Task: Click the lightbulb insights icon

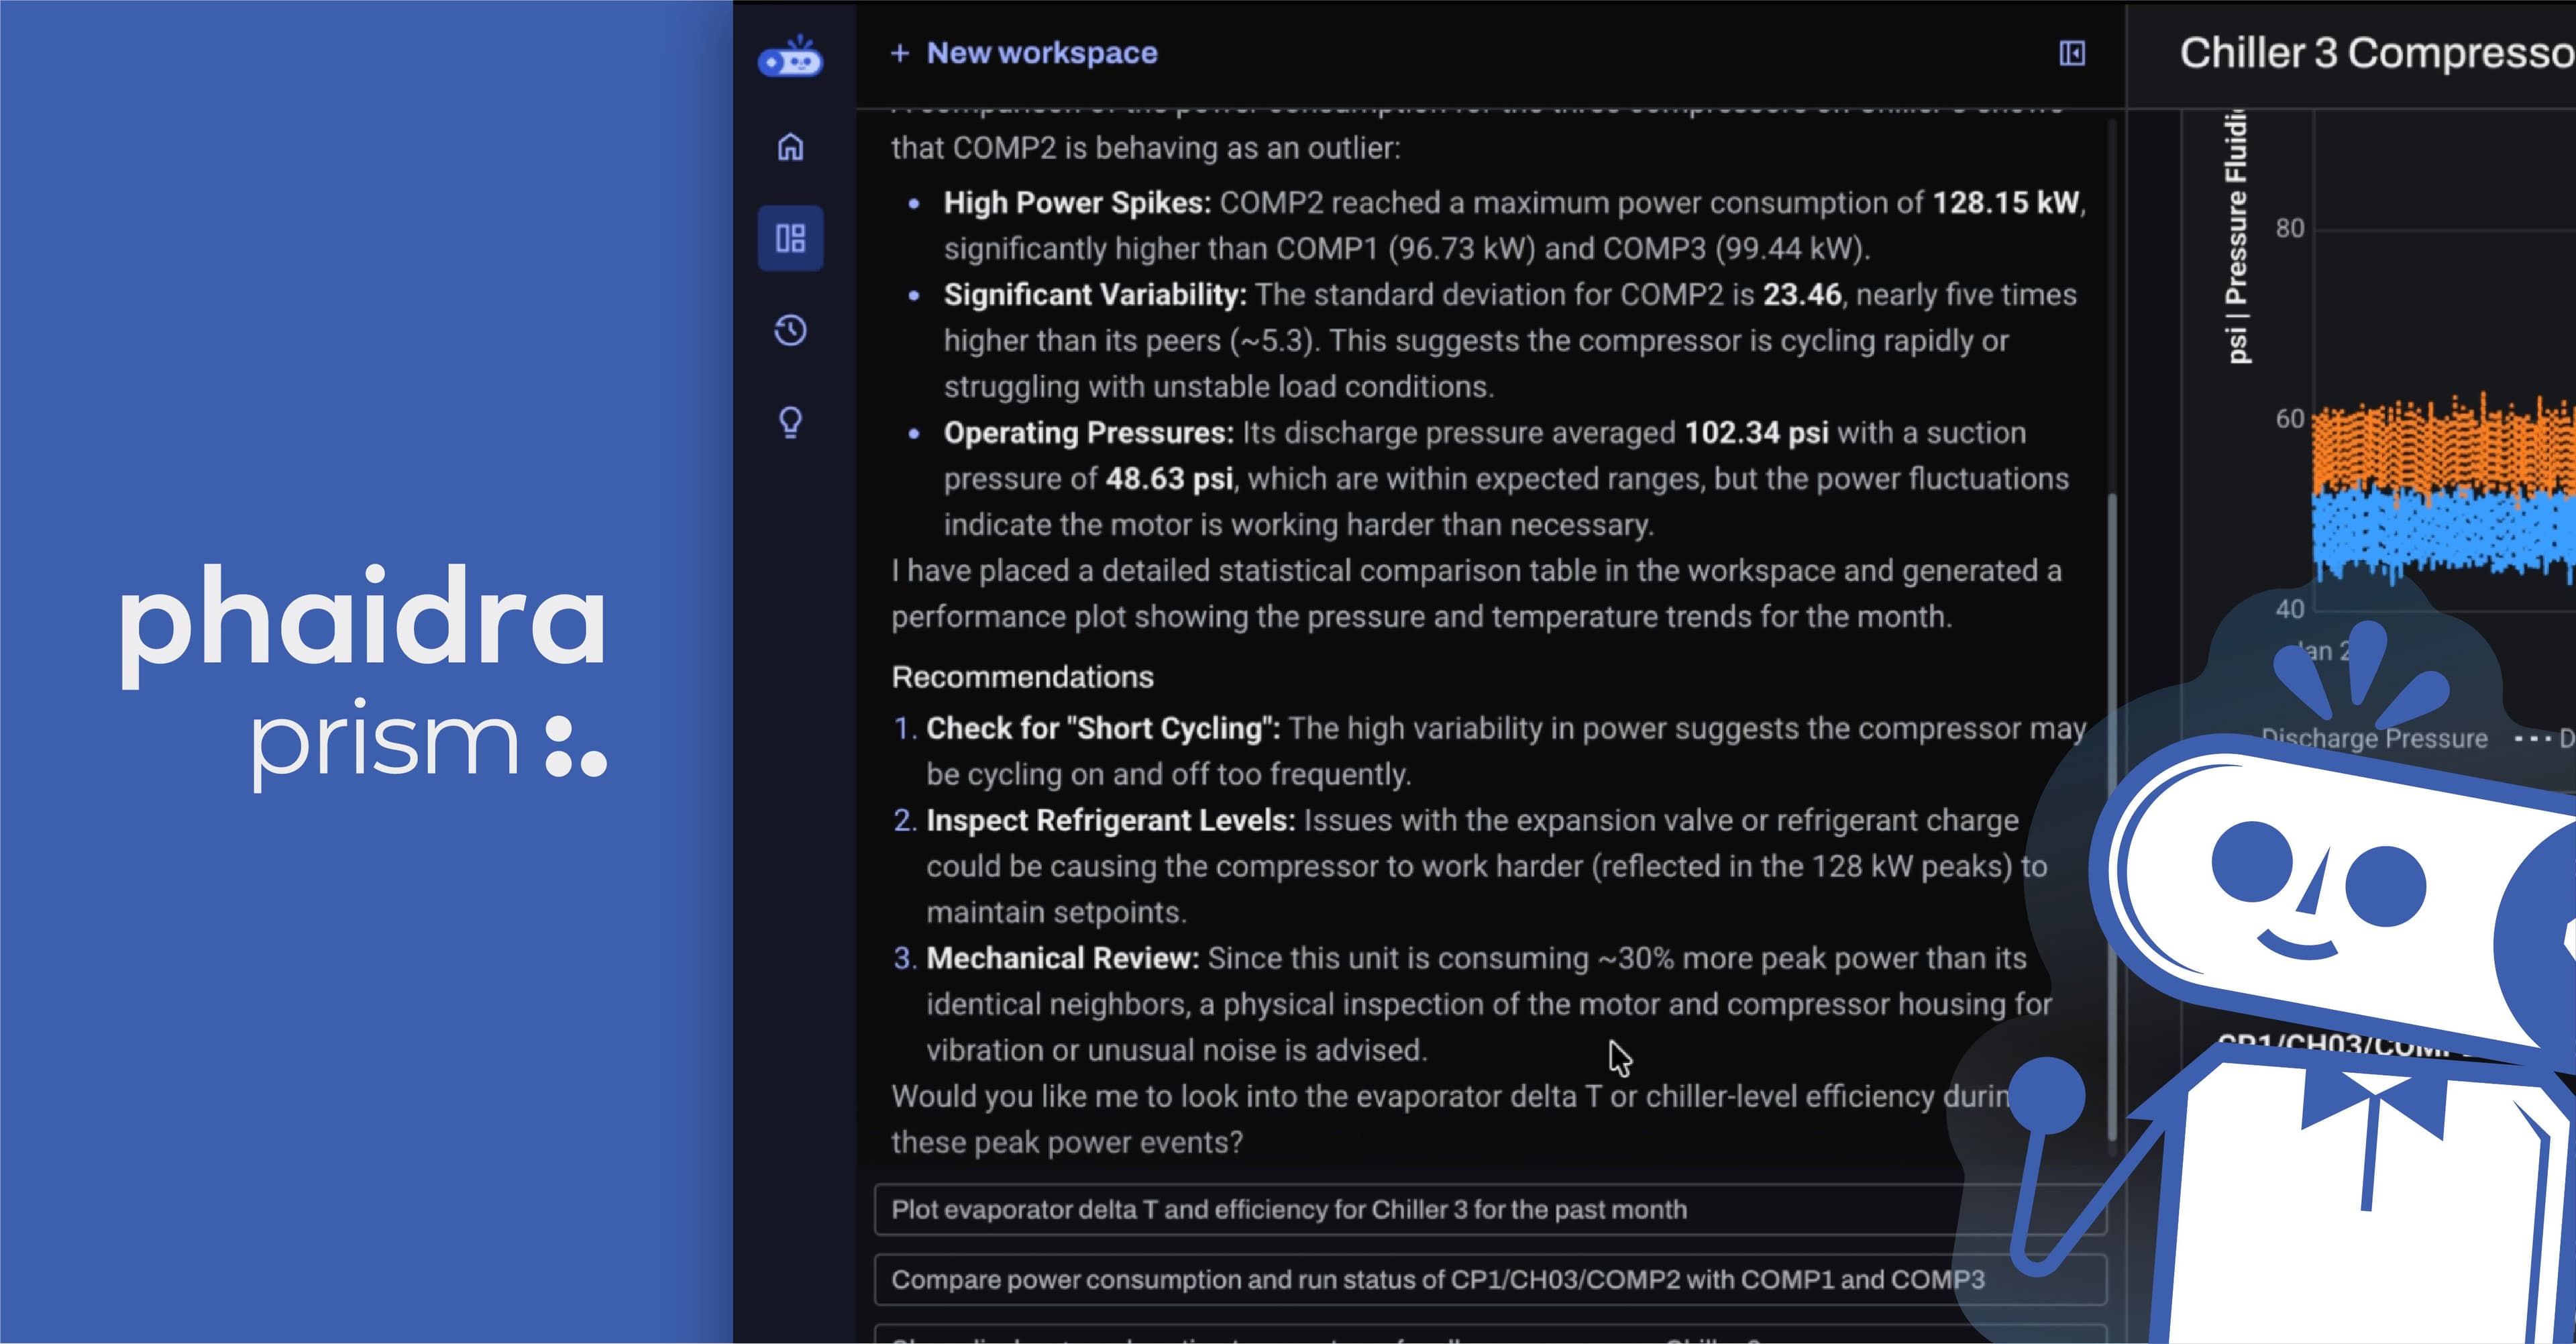Action: [790, 422]
